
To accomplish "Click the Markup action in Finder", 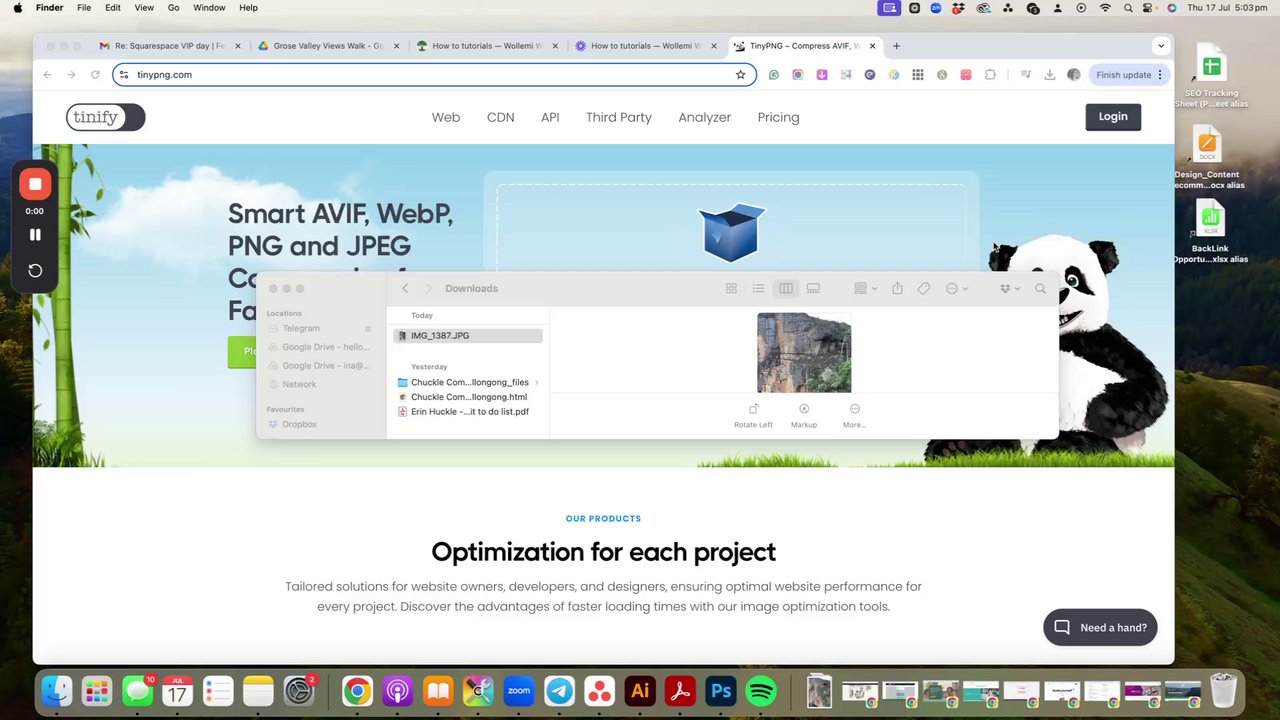I will (x=804, y=416).
